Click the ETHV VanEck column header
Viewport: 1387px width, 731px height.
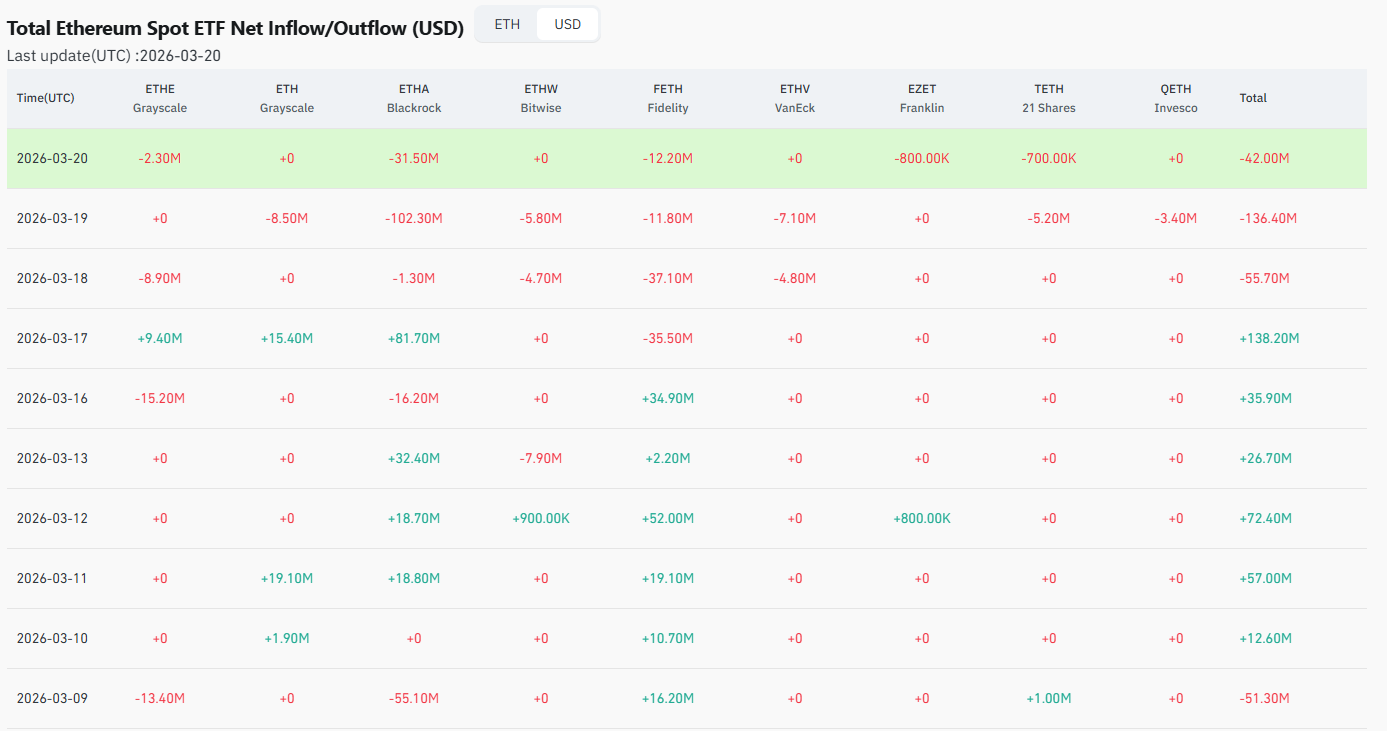795,98
